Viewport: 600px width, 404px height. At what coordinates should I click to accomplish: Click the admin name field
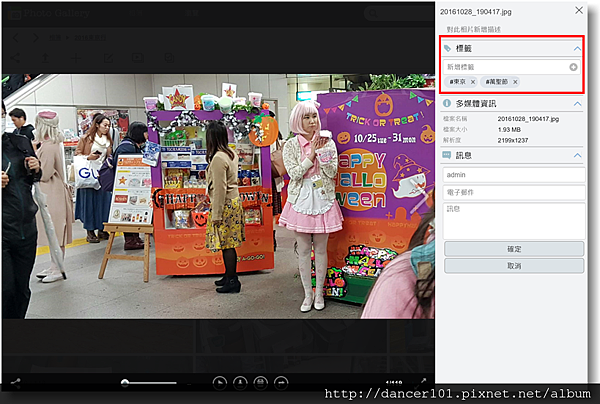point(514,175)
